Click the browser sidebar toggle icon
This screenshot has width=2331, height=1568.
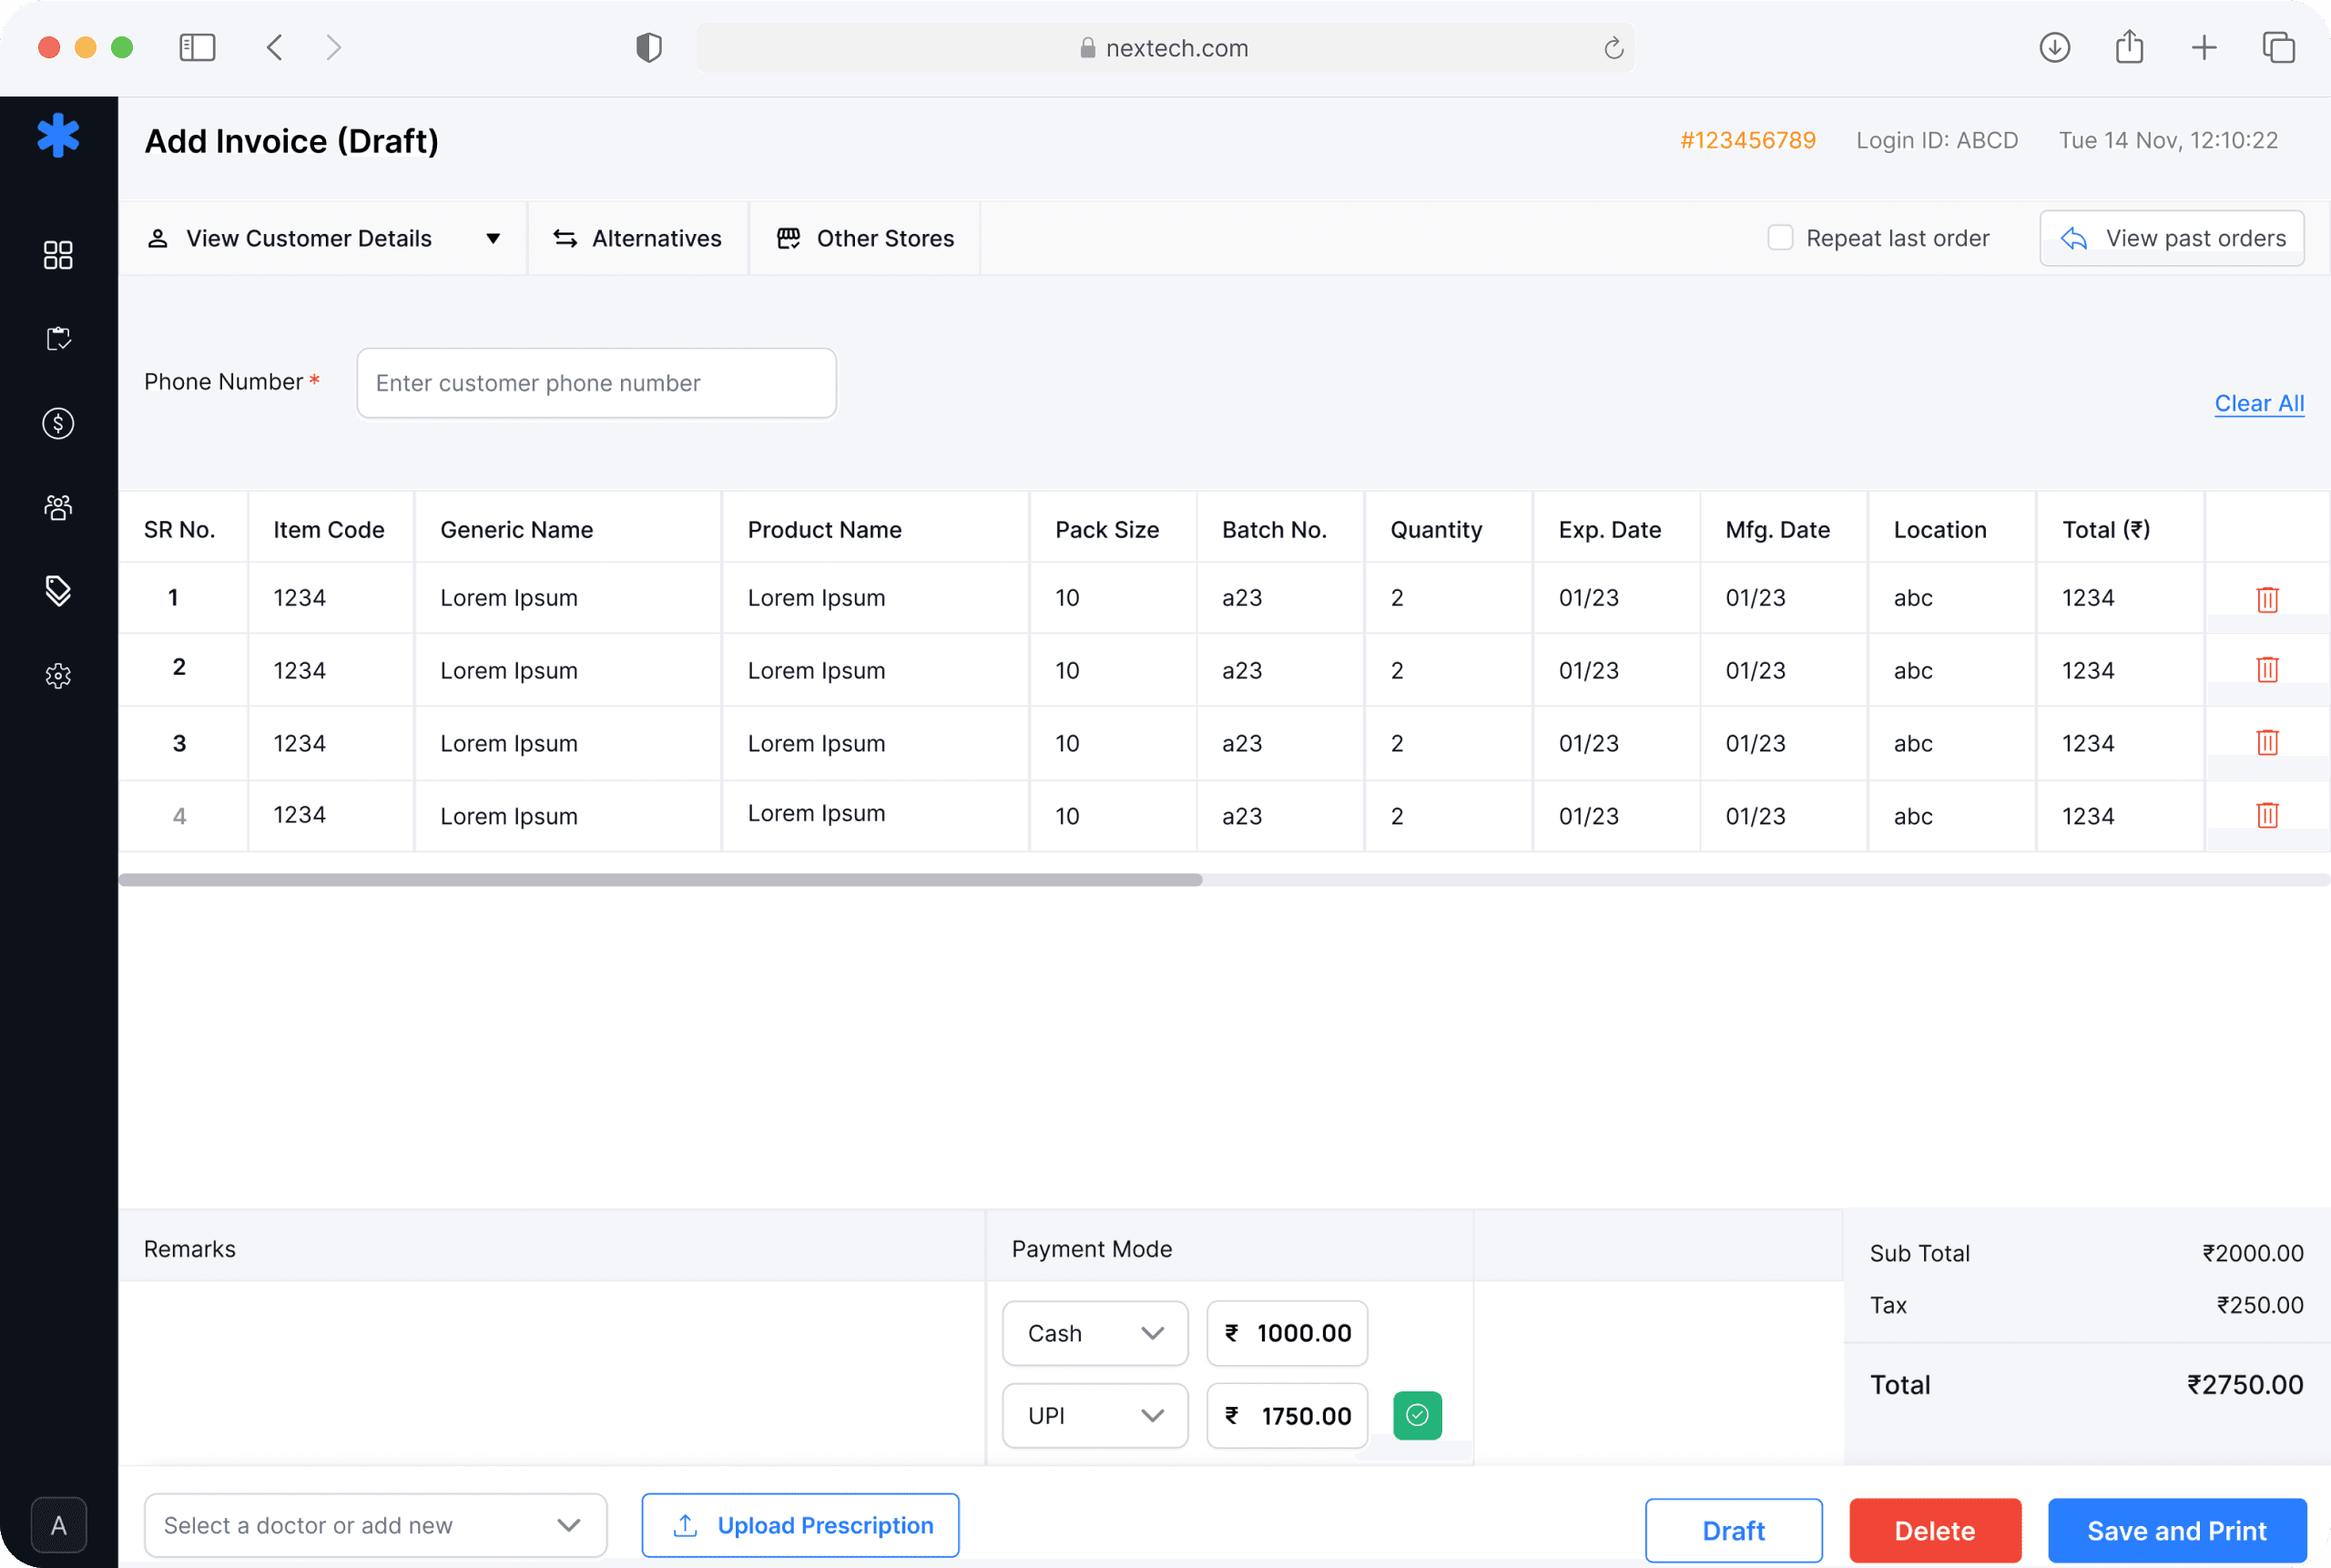point(197,47)
